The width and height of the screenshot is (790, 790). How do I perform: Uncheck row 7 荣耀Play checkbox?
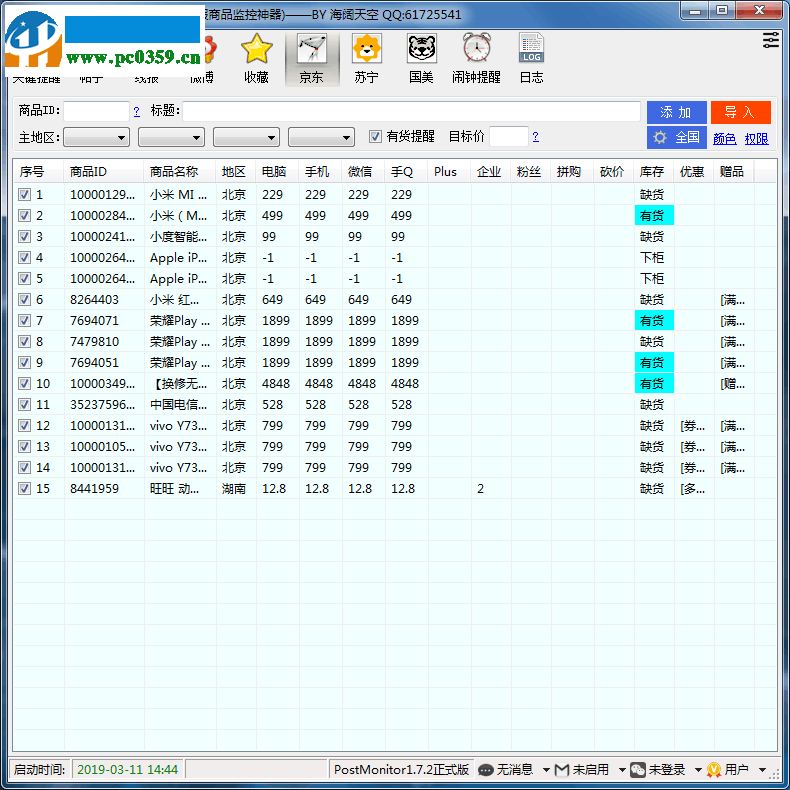24,320
